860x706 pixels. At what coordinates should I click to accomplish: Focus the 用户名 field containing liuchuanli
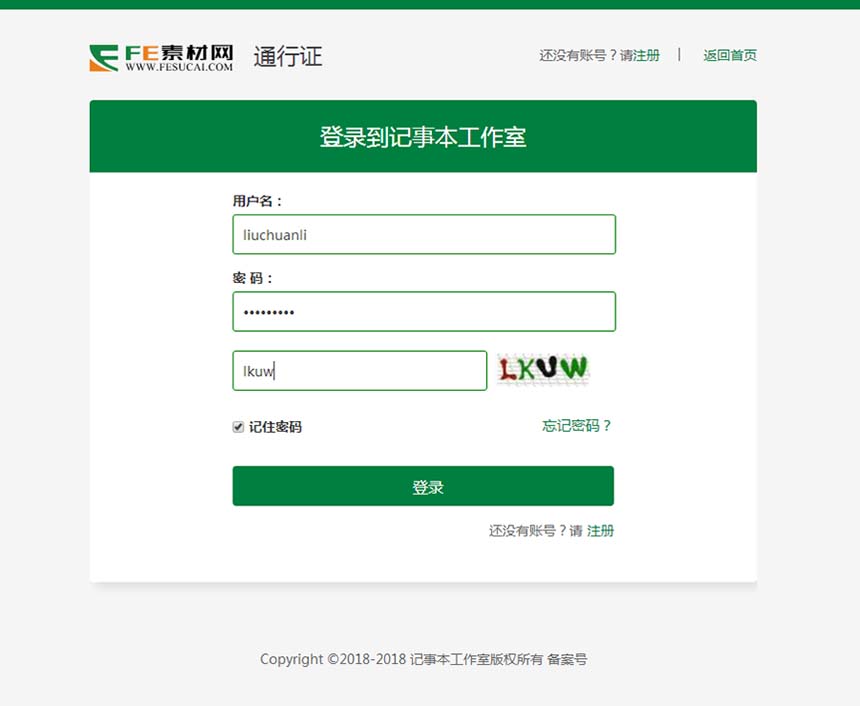point(424,234)
